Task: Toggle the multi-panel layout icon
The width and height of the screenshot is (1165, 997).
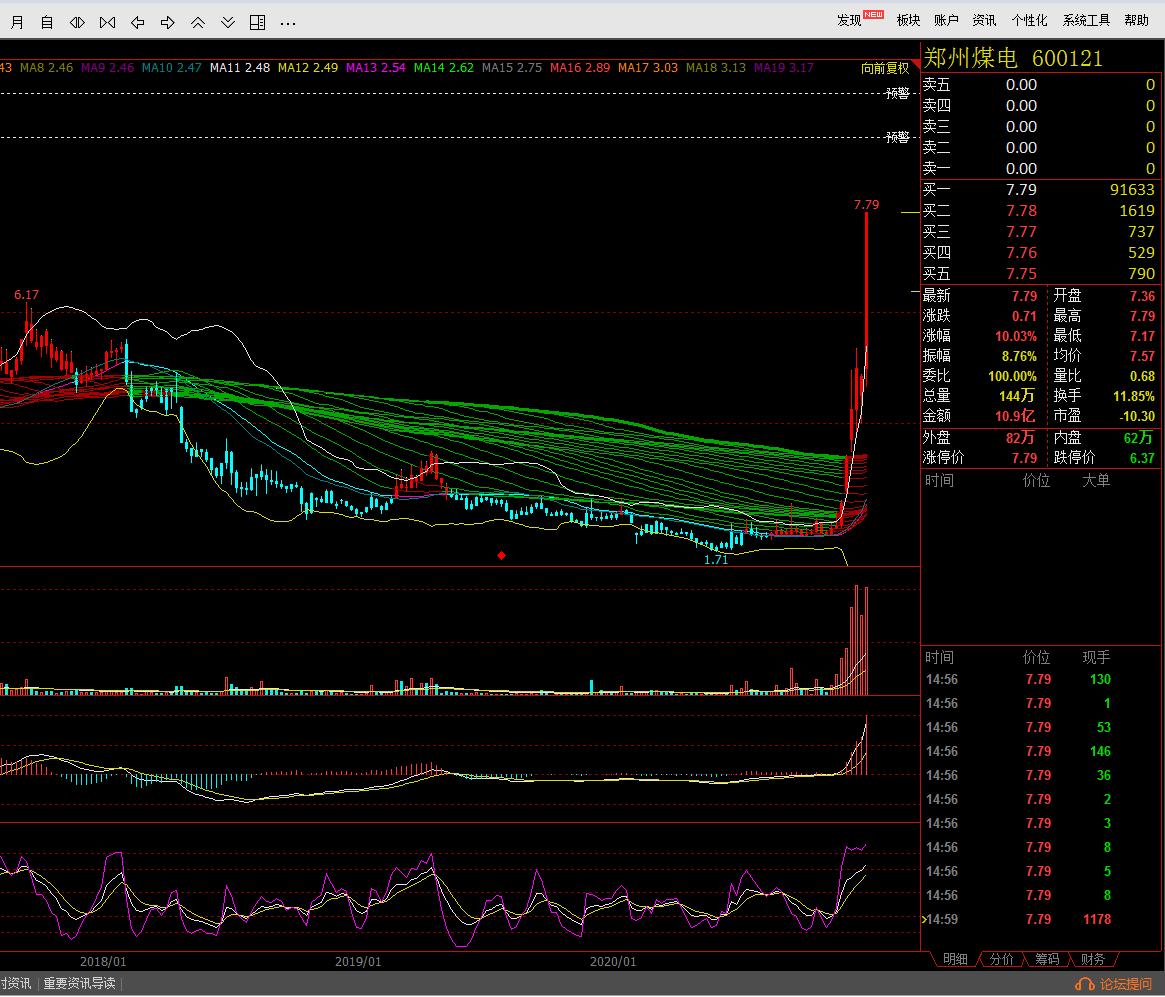Action: click(x=258, y=22)
